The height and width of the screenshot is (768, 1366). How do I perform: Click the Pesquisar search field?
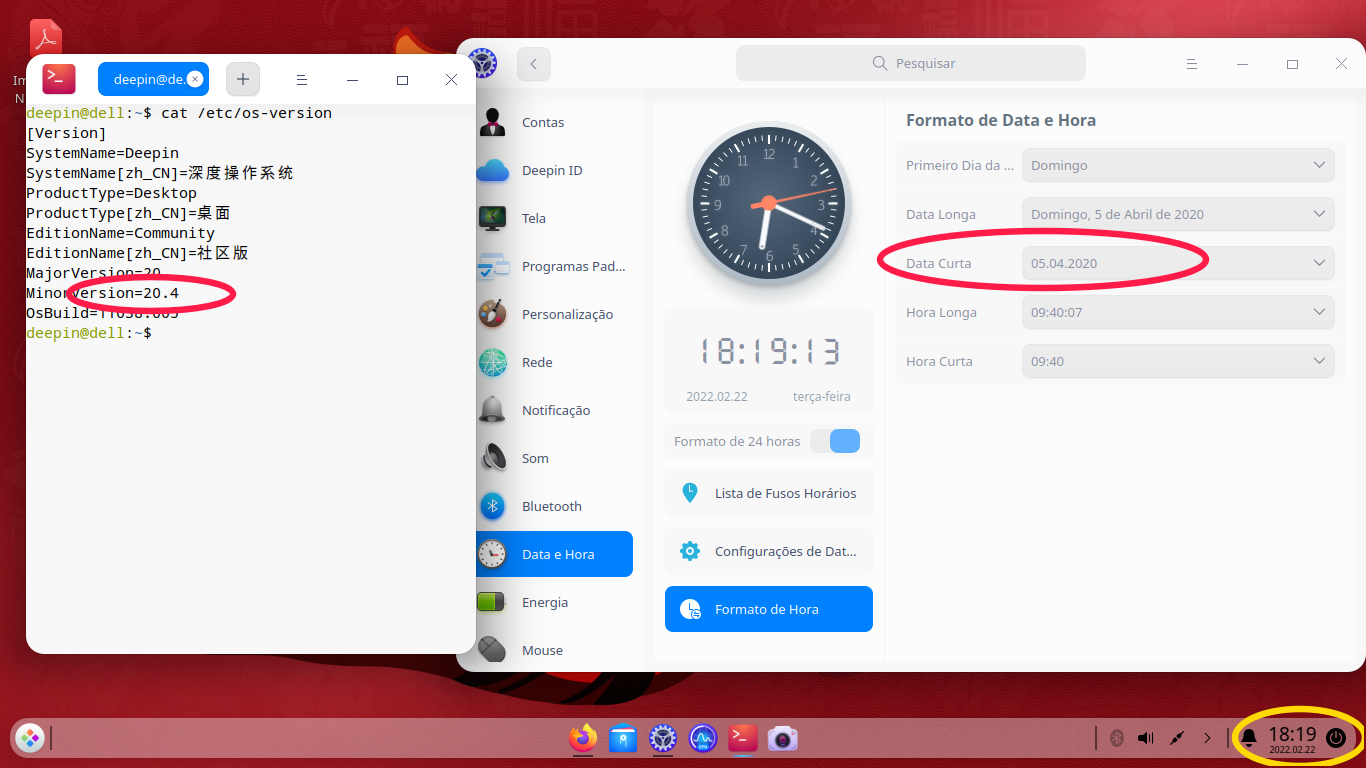coord(911,63)
